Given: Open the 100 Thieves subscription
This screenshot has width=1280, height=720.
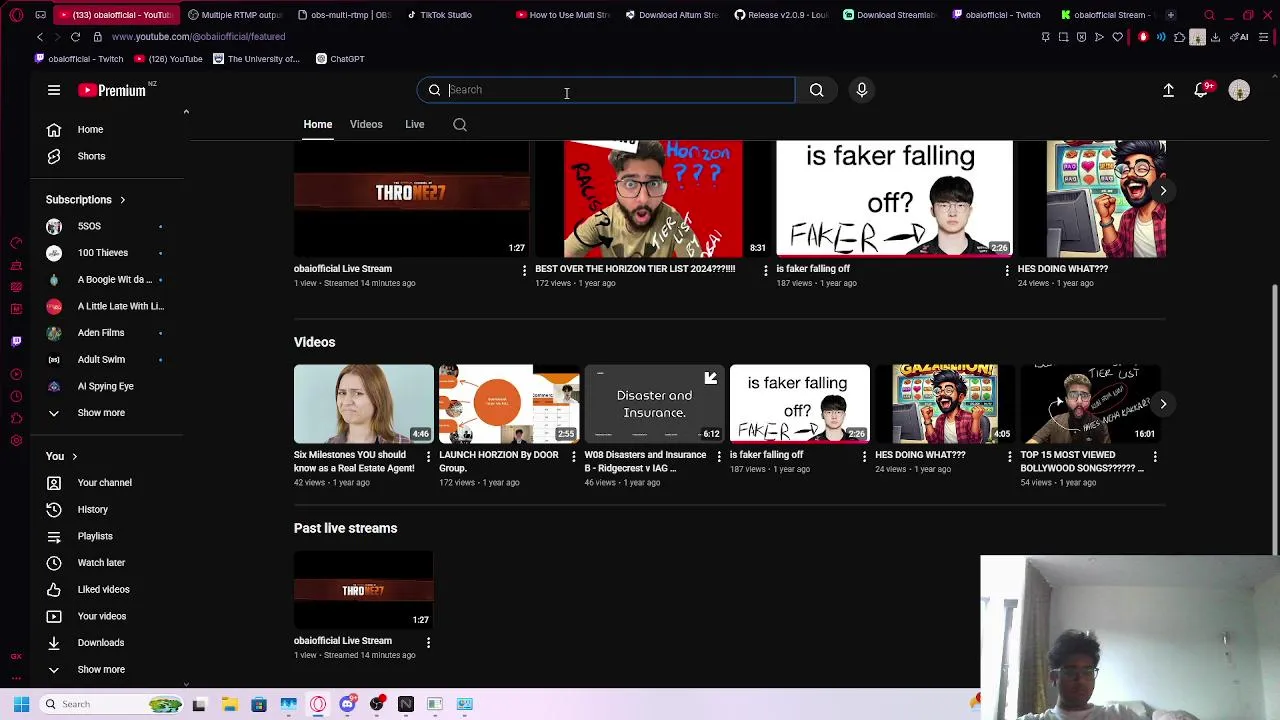Looking at the screenshot, I should 102,253.
